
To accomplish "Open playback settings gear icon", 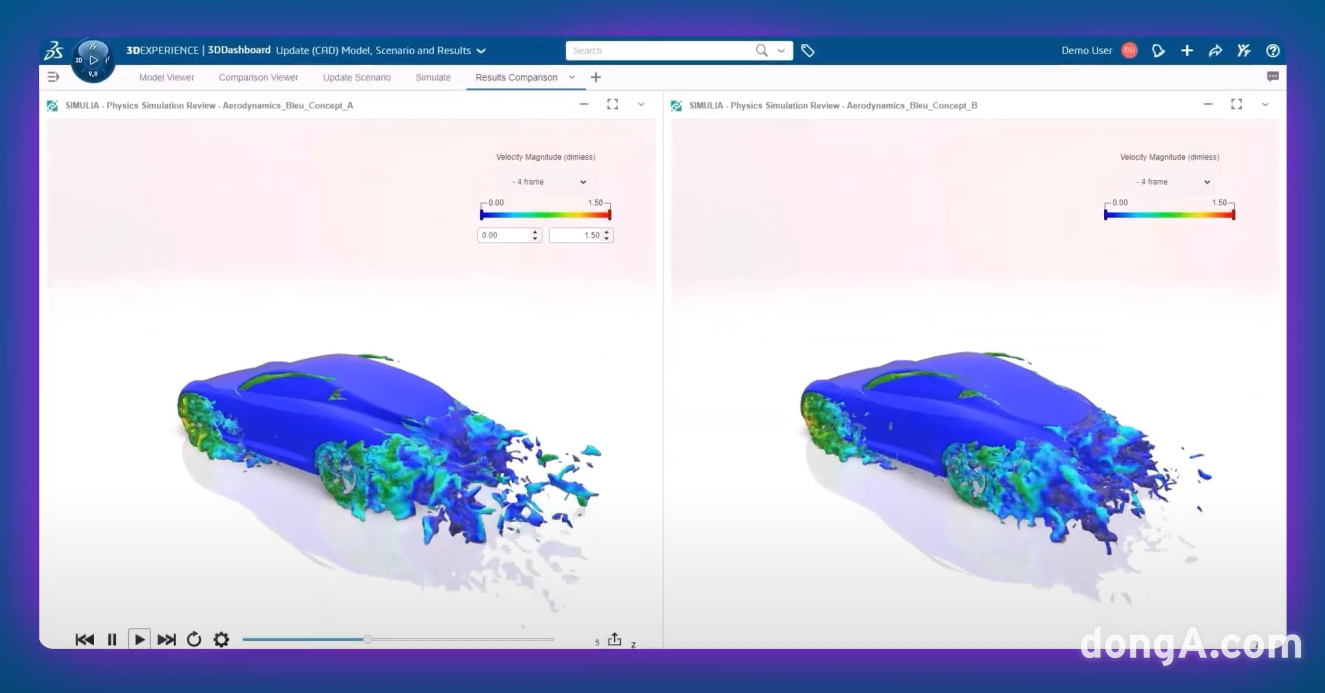I will [221, 639].
